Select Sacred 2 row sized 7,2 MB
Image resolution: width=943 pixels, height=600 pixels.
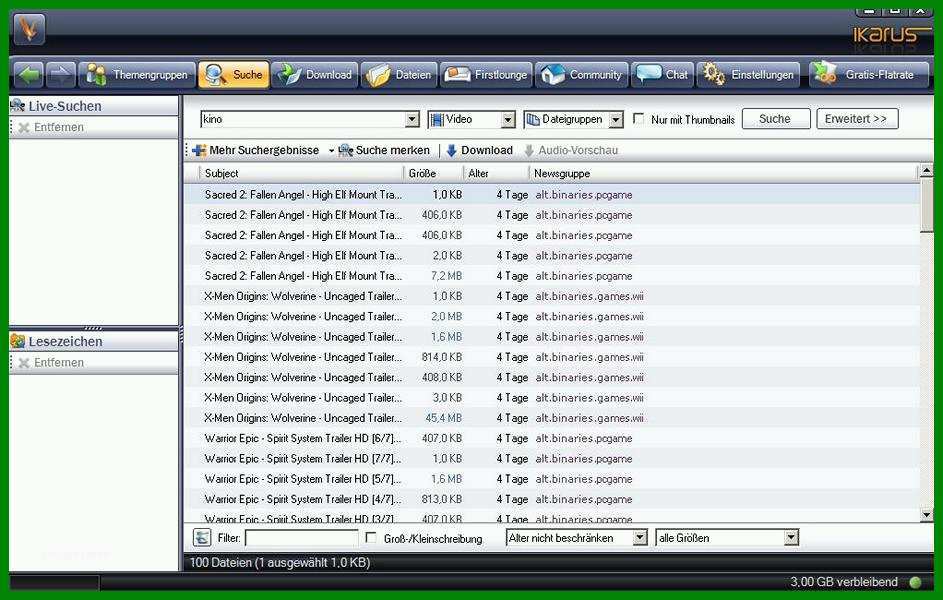[x=552, y=276]
